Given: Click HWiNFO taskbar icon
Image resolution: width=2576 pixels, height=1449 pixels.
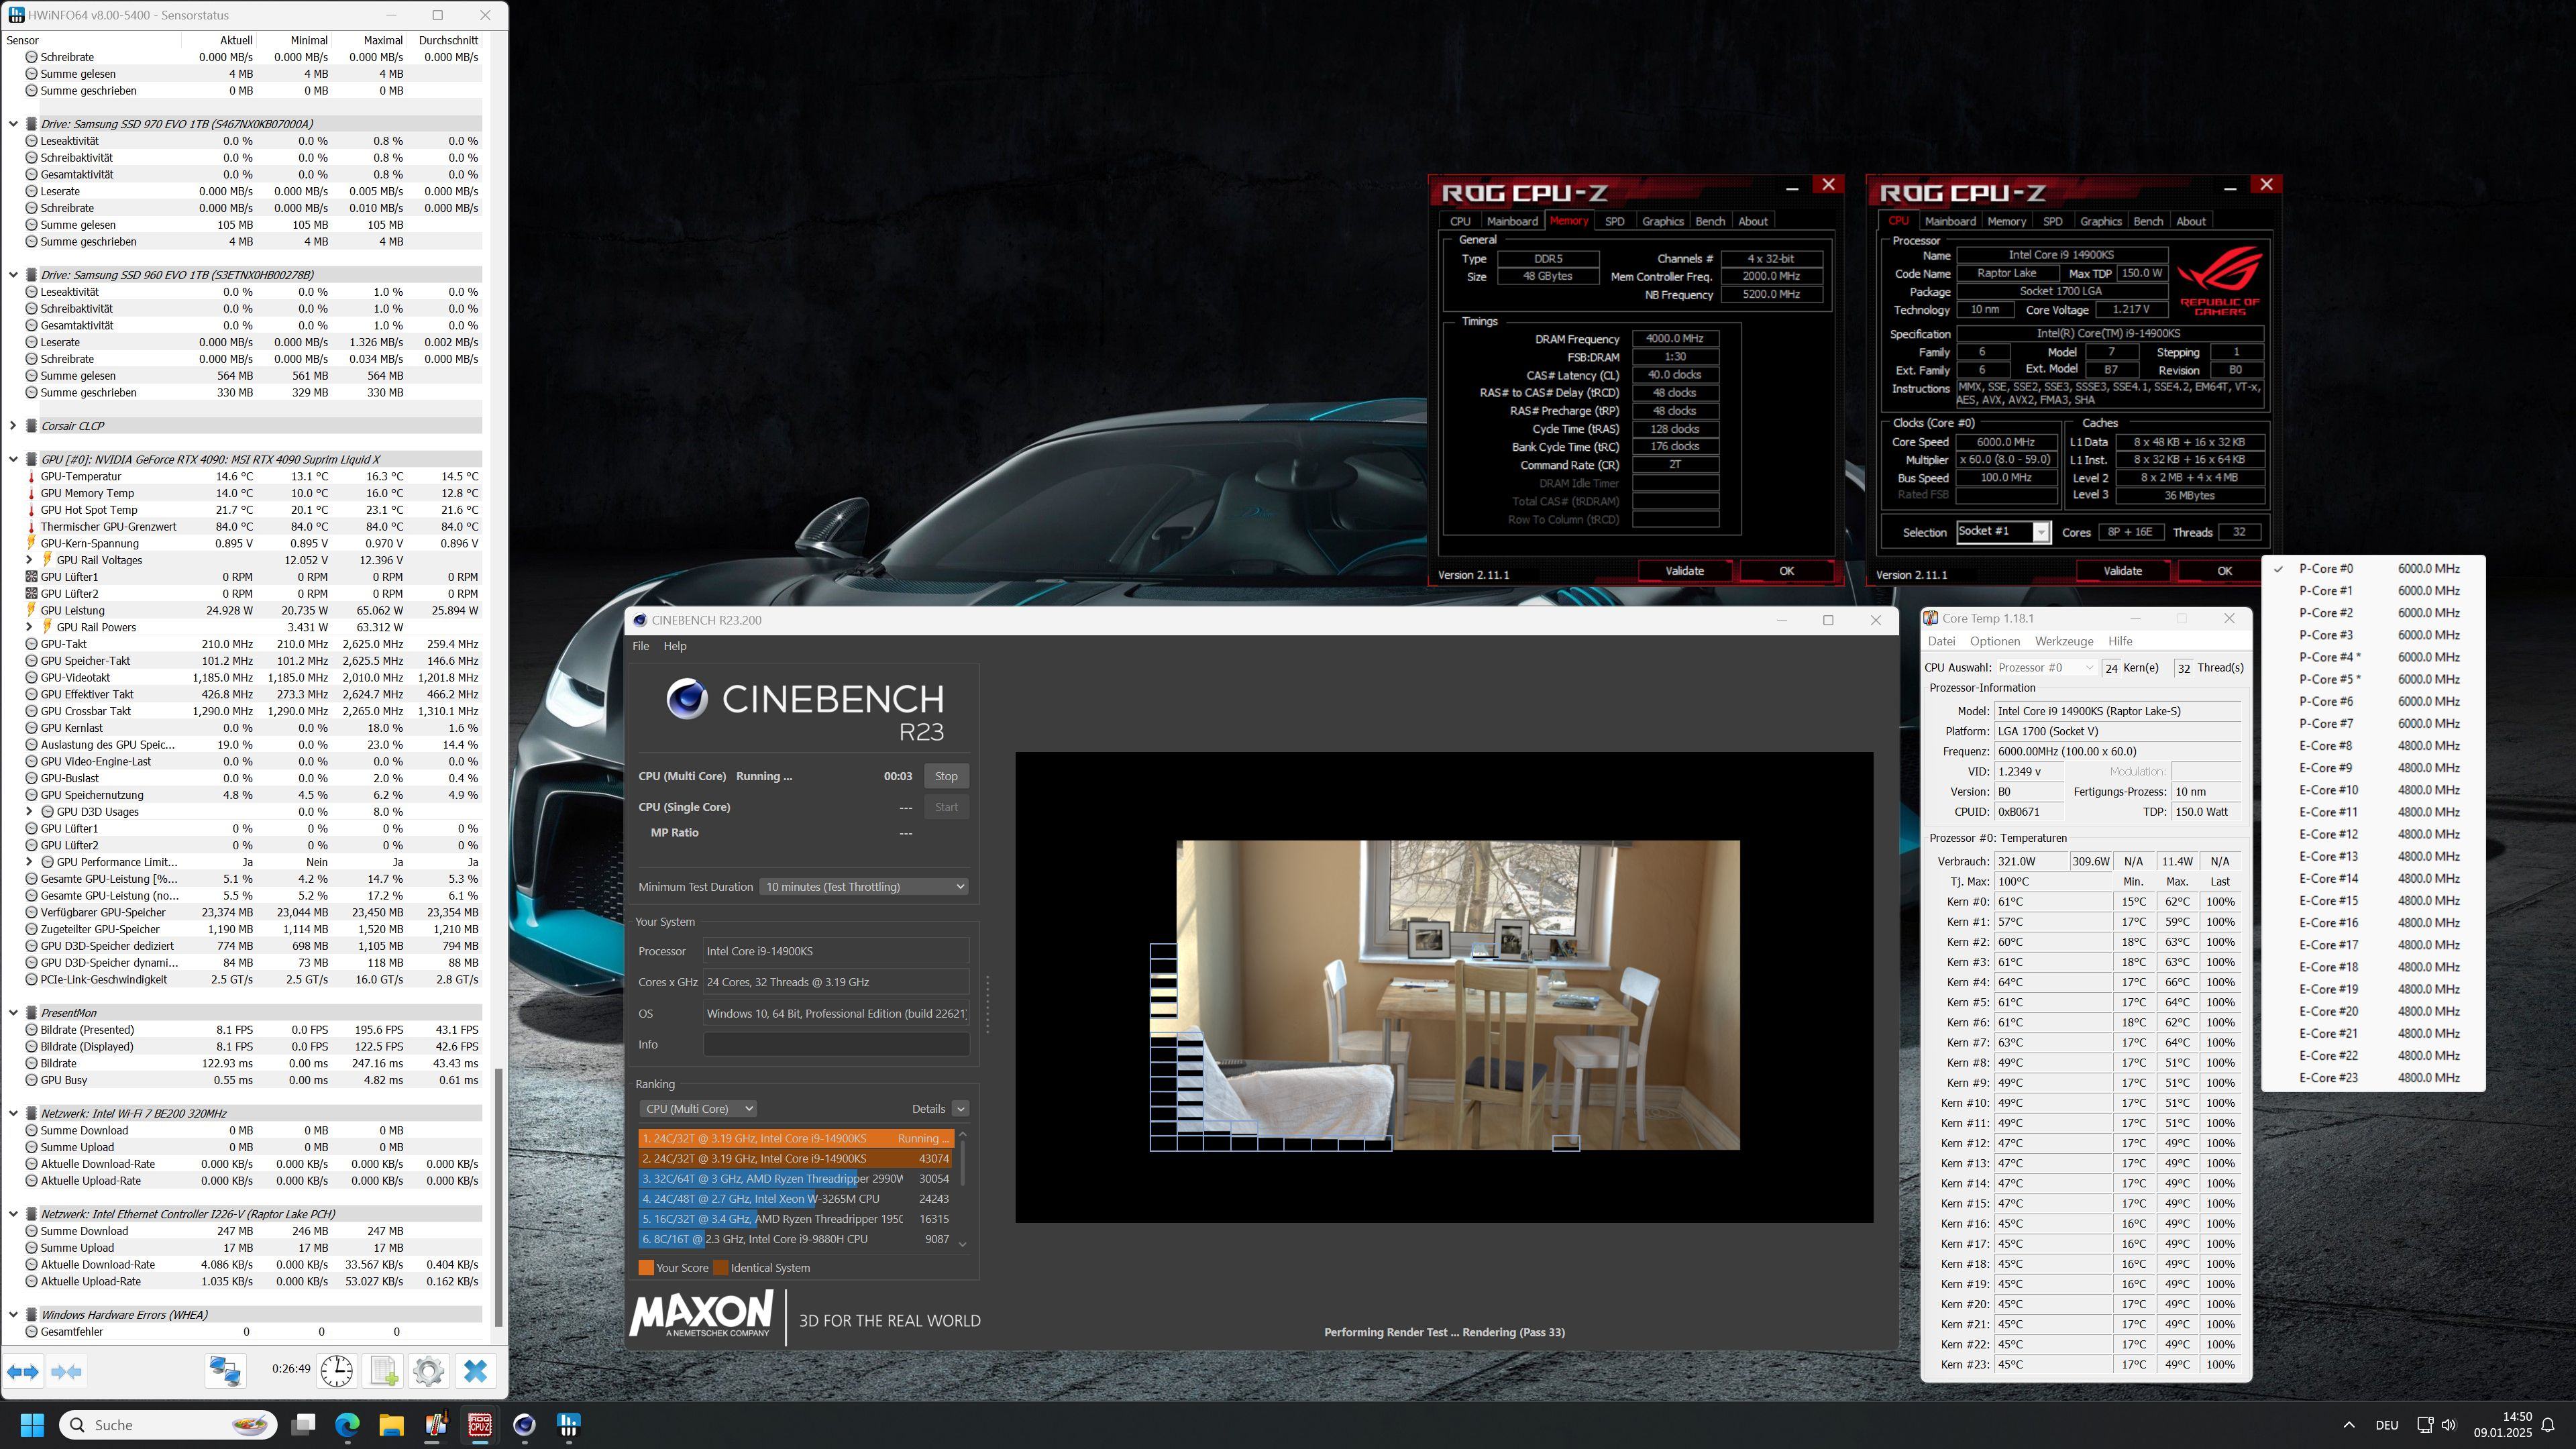Looking at the screenshot, I should coord(568,1424).
